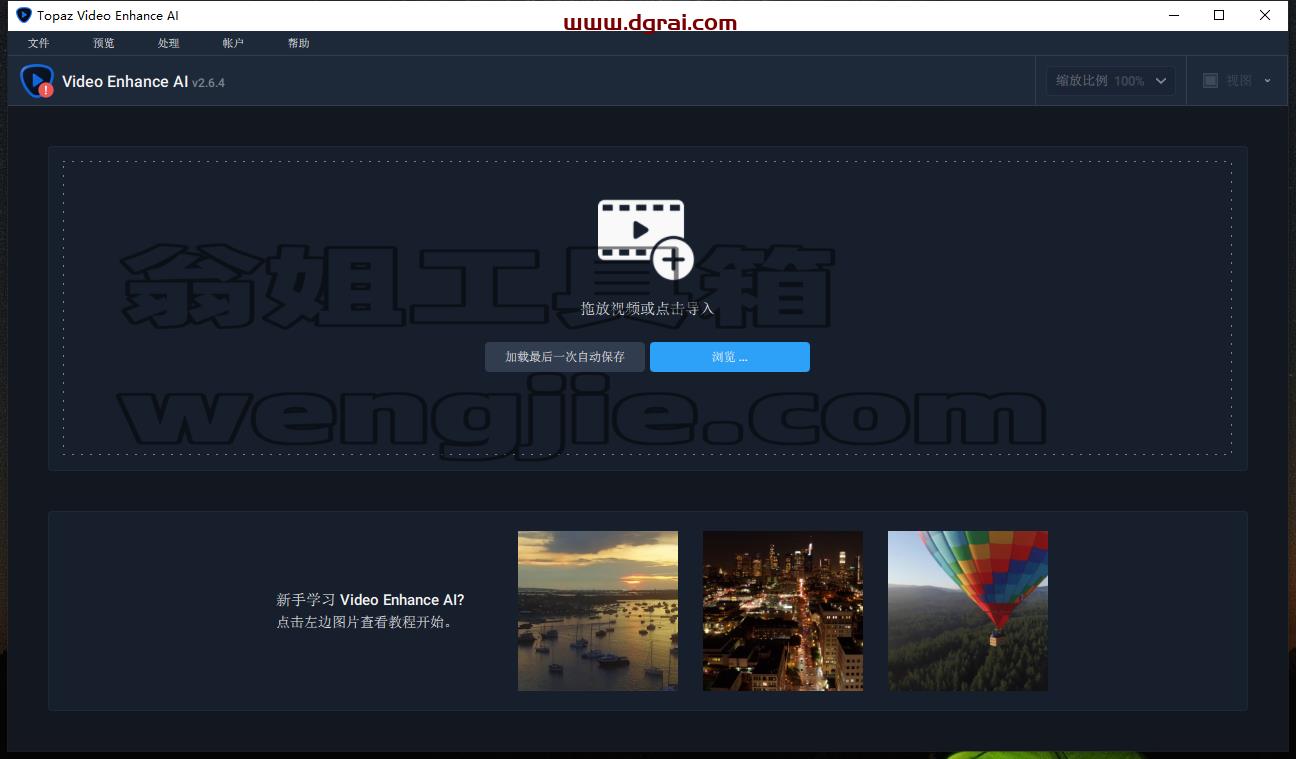Click the arrow on the zoom ratio combo box
Viewport: 1296px width, 759px height.
(x=1161, y=81)
